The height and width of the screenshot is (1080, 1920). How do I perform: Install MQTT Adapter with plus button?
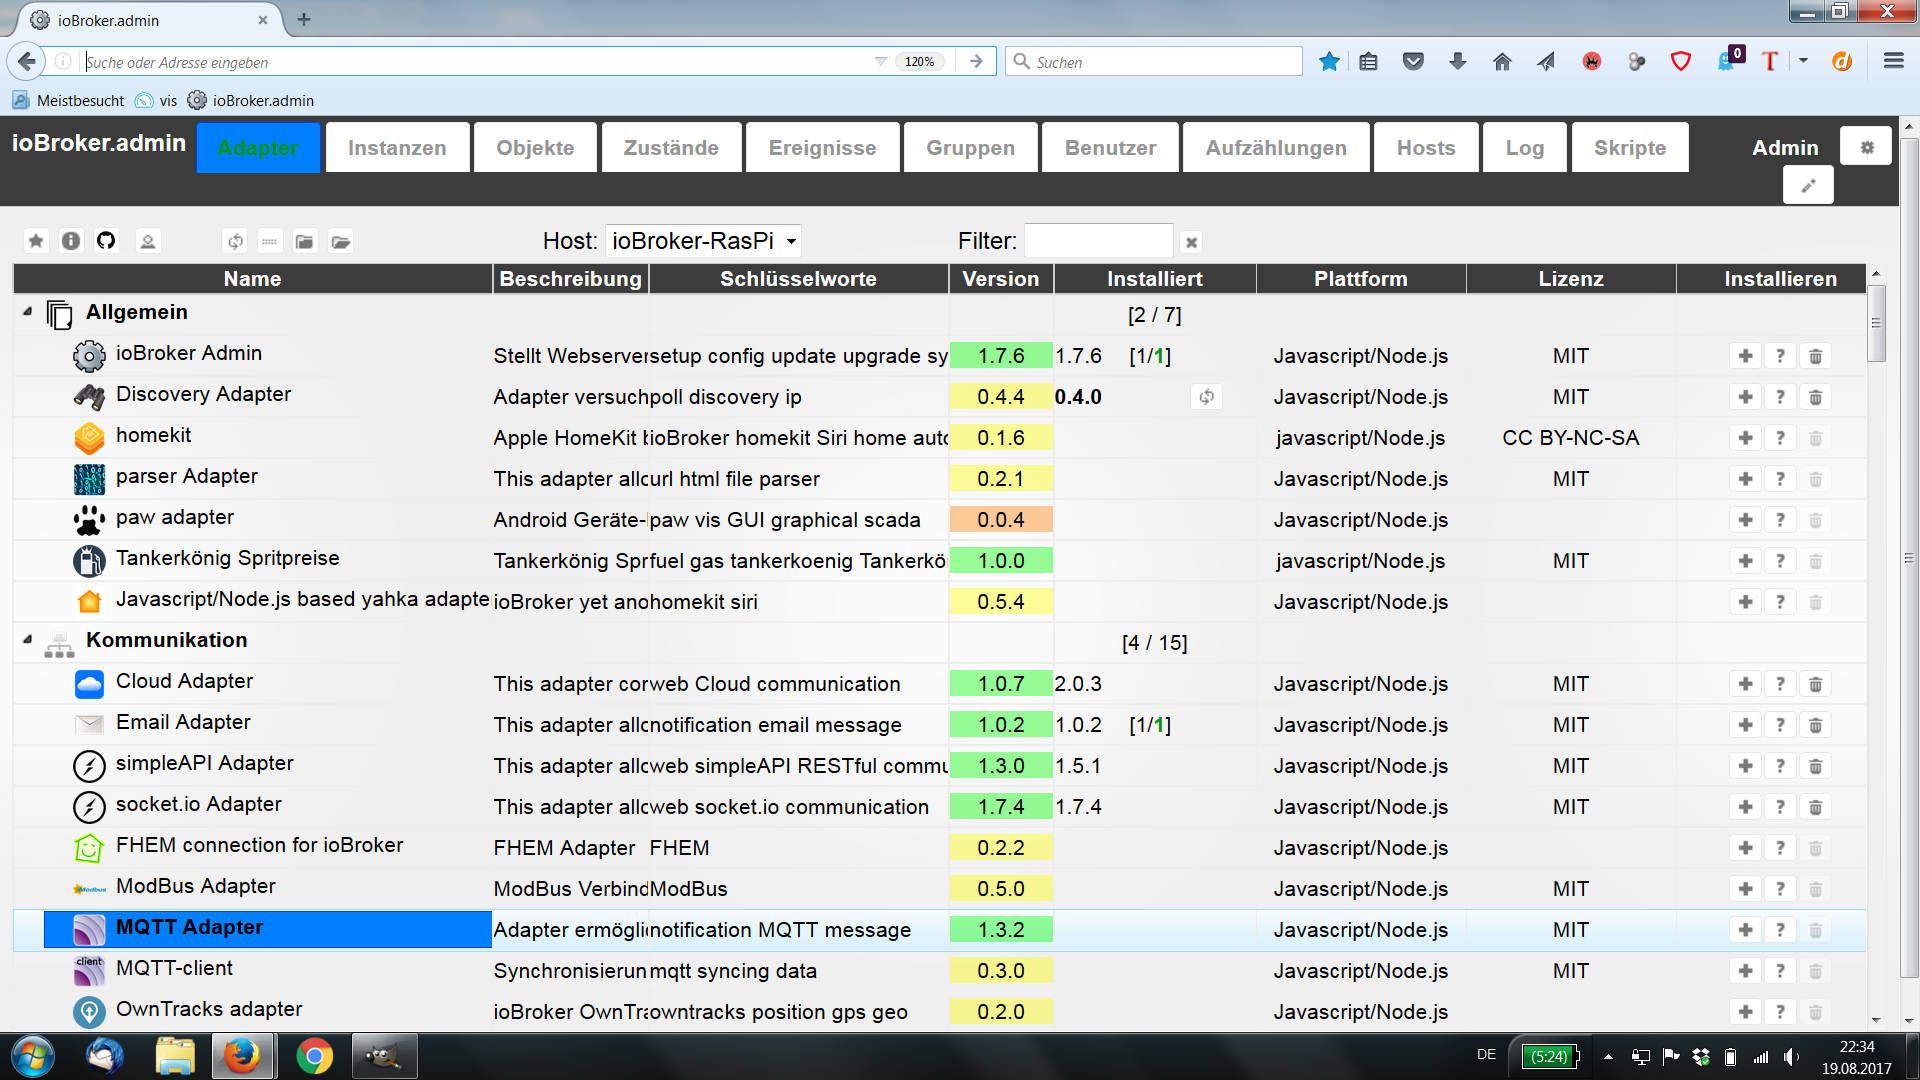(1745, 930)
